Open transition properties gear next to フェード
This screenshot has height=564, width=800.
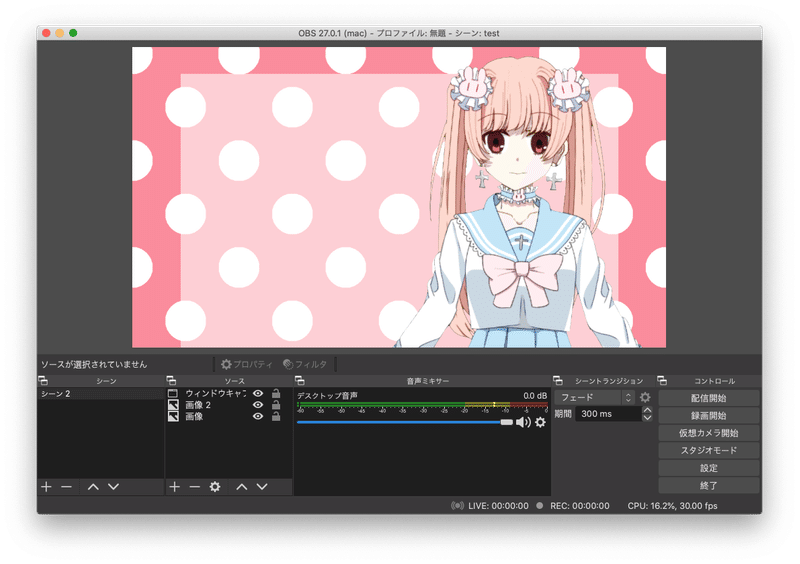[645, 397]
